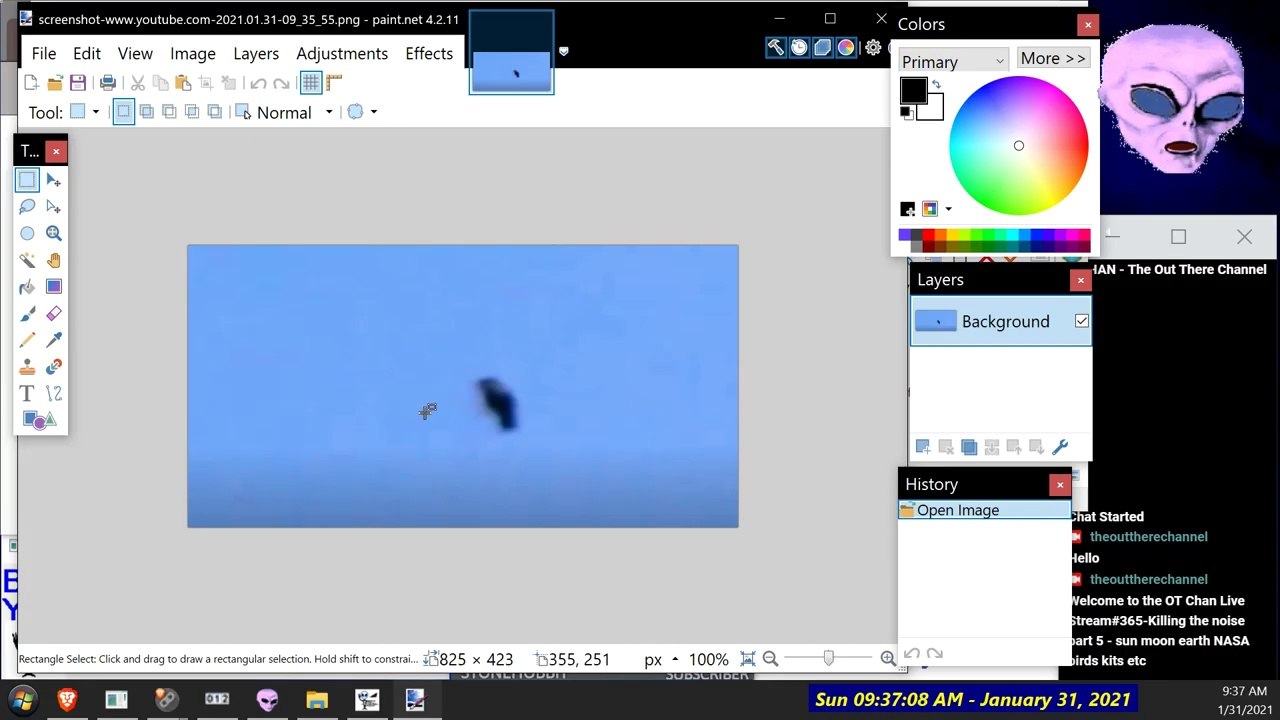Pick the Eraser tool

click(54, 314)
